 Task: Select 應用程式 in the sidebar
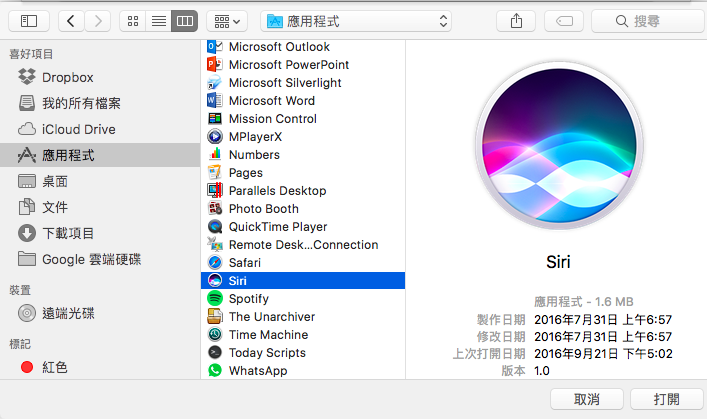tap(100, 155)
